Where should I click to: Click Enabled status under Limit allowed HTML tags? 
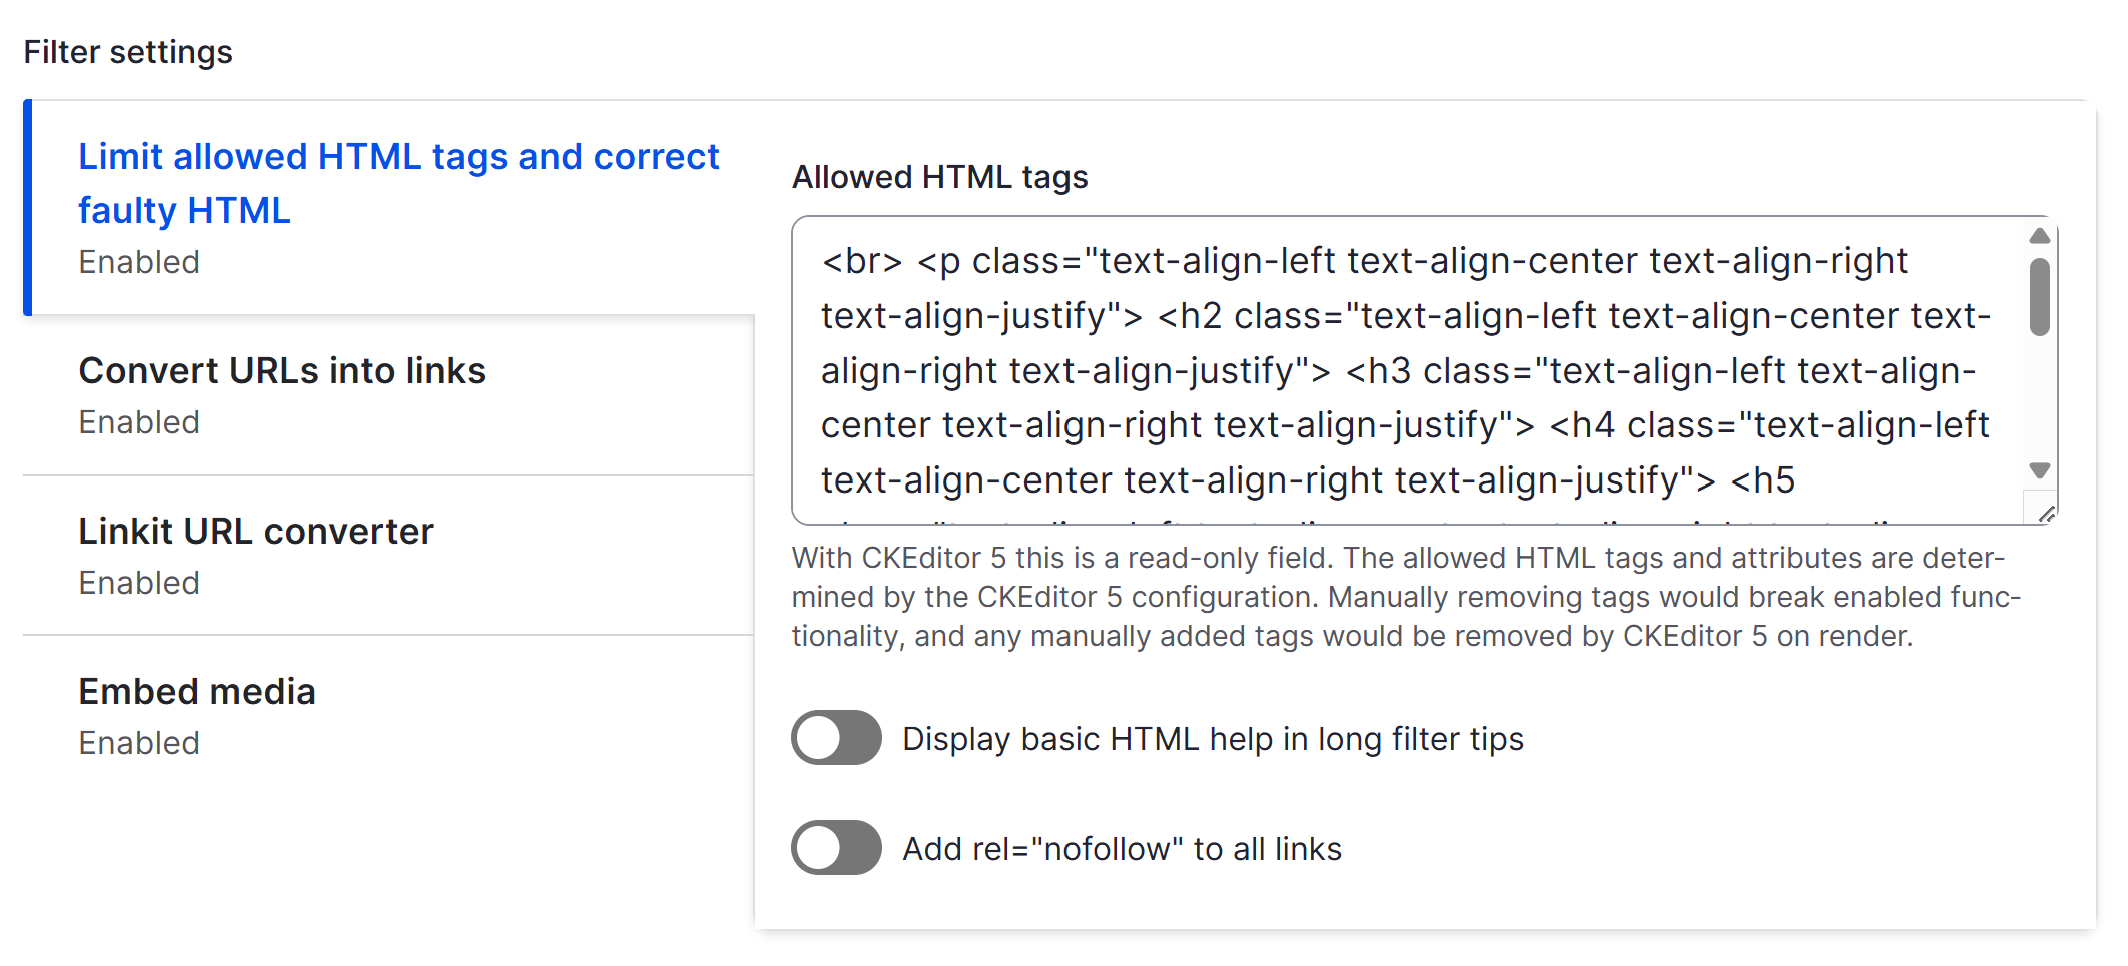click(x=139, y=262)
